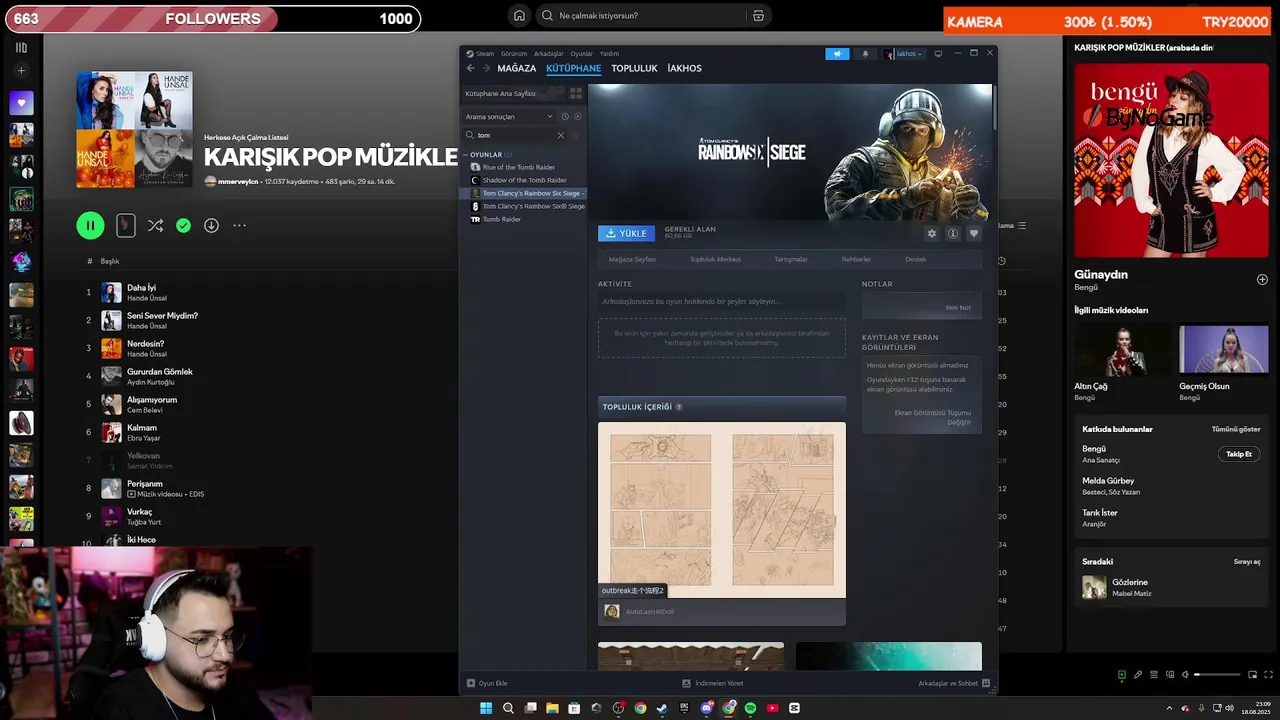
Task: Switch to the TOPLULUK tab in Steam
Action: pos(634,69)
